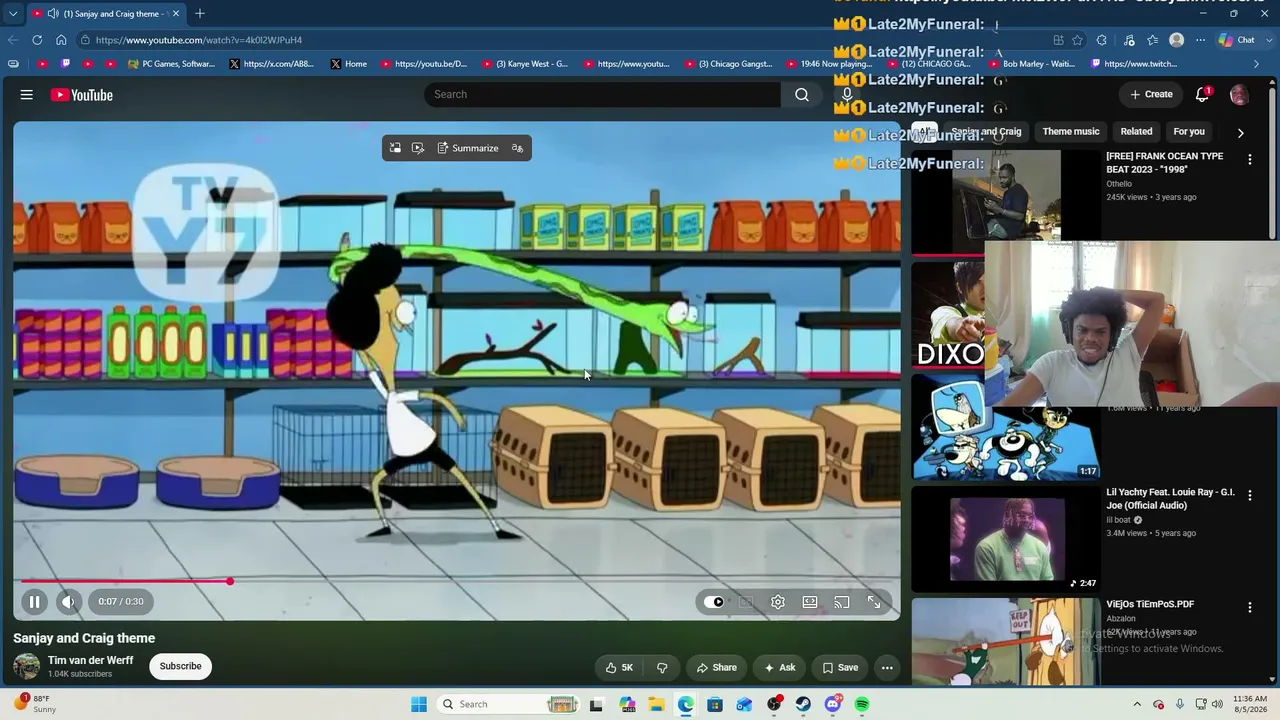Mute the video with the speaker button
The width and height of the screenshot is (1280, 720).
point(68,601)
